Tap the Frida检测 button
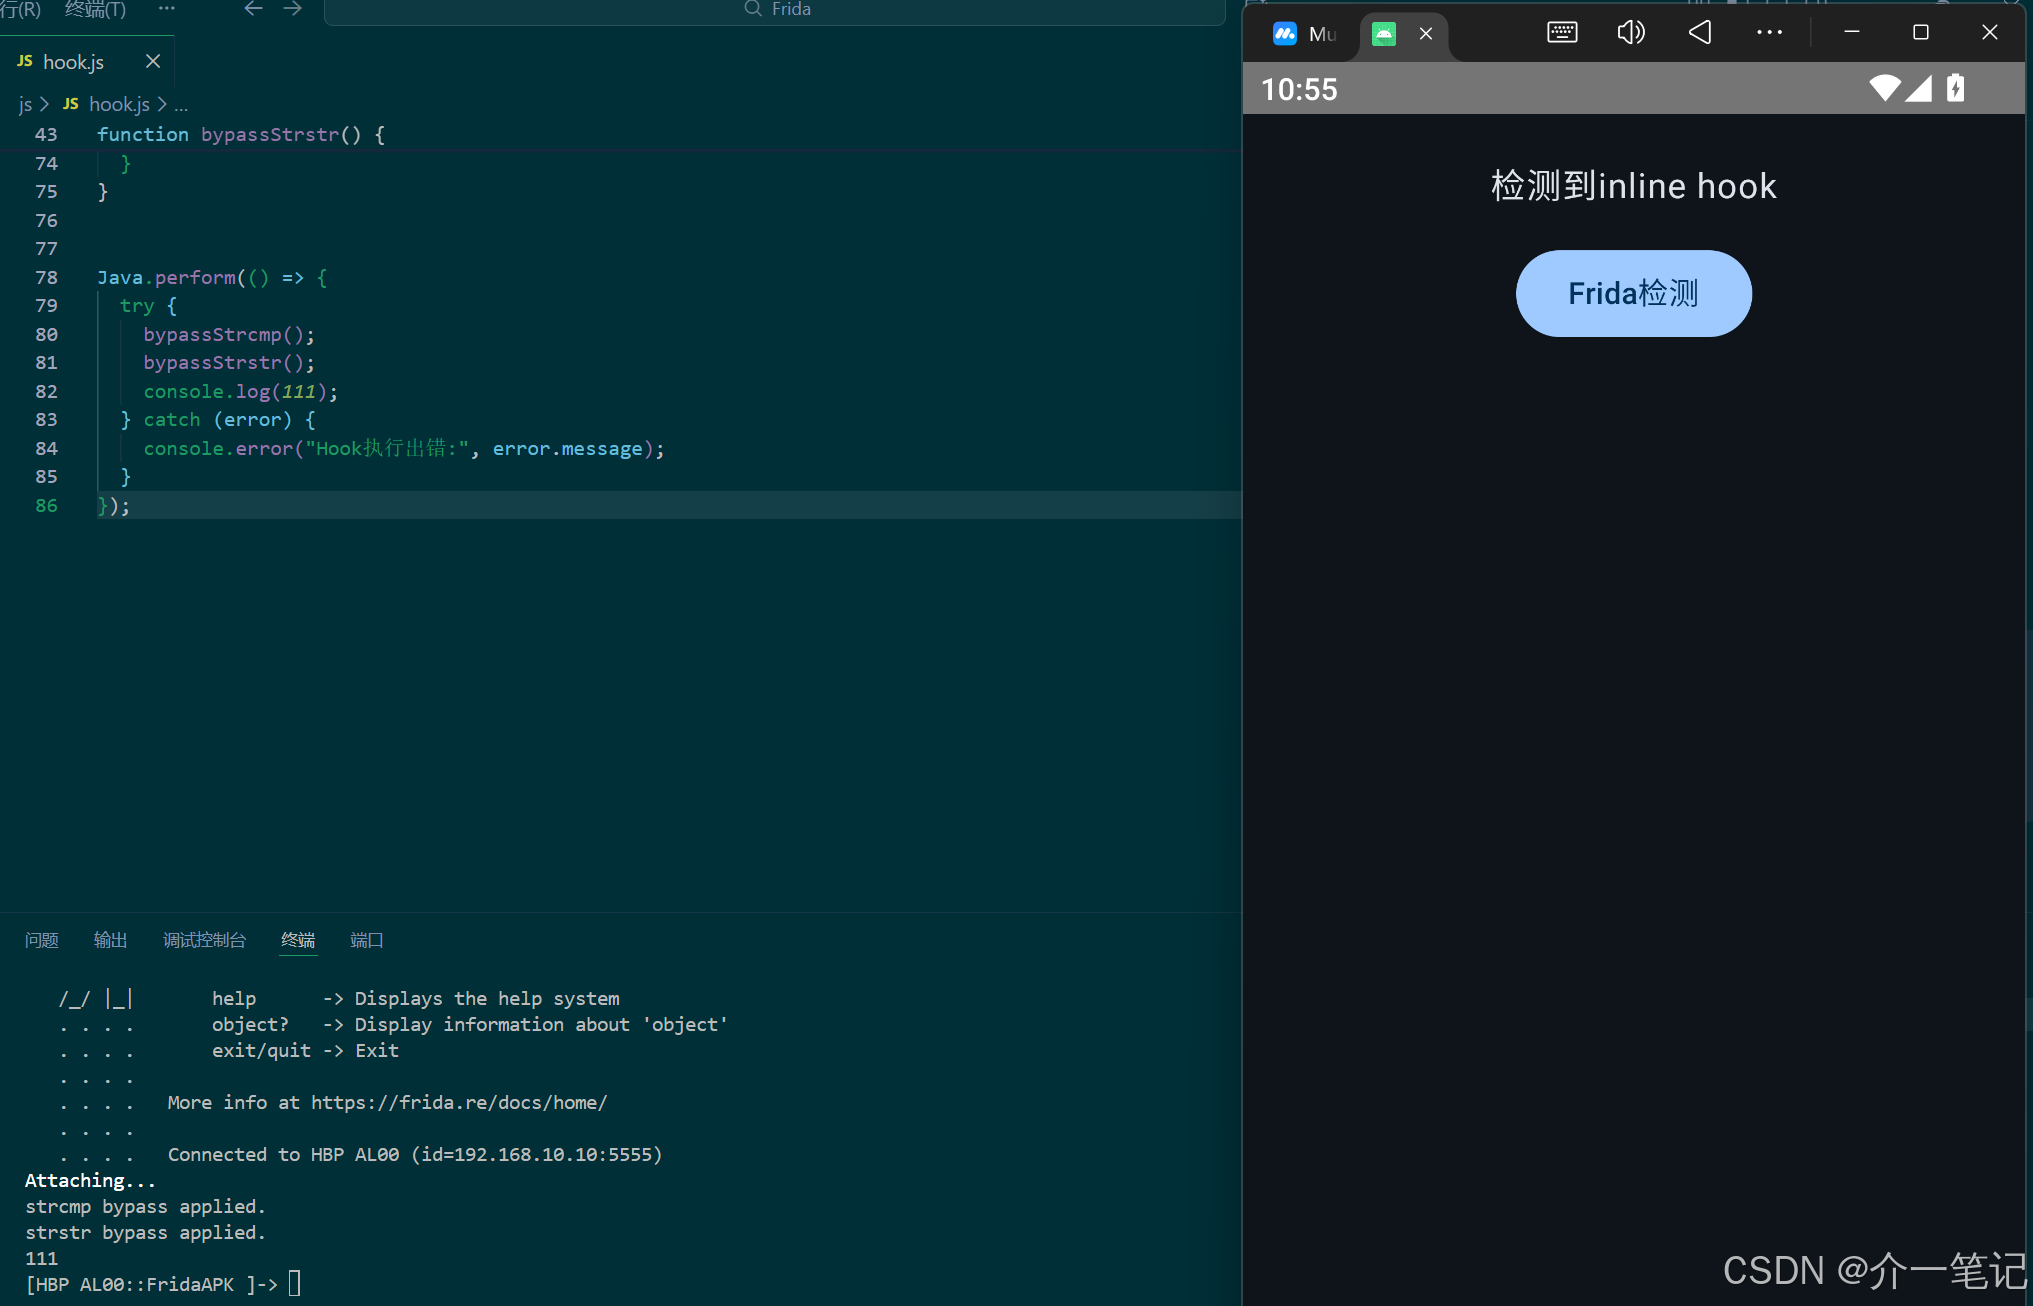Screen dimensions: 2033x1306 (1633, 294)
